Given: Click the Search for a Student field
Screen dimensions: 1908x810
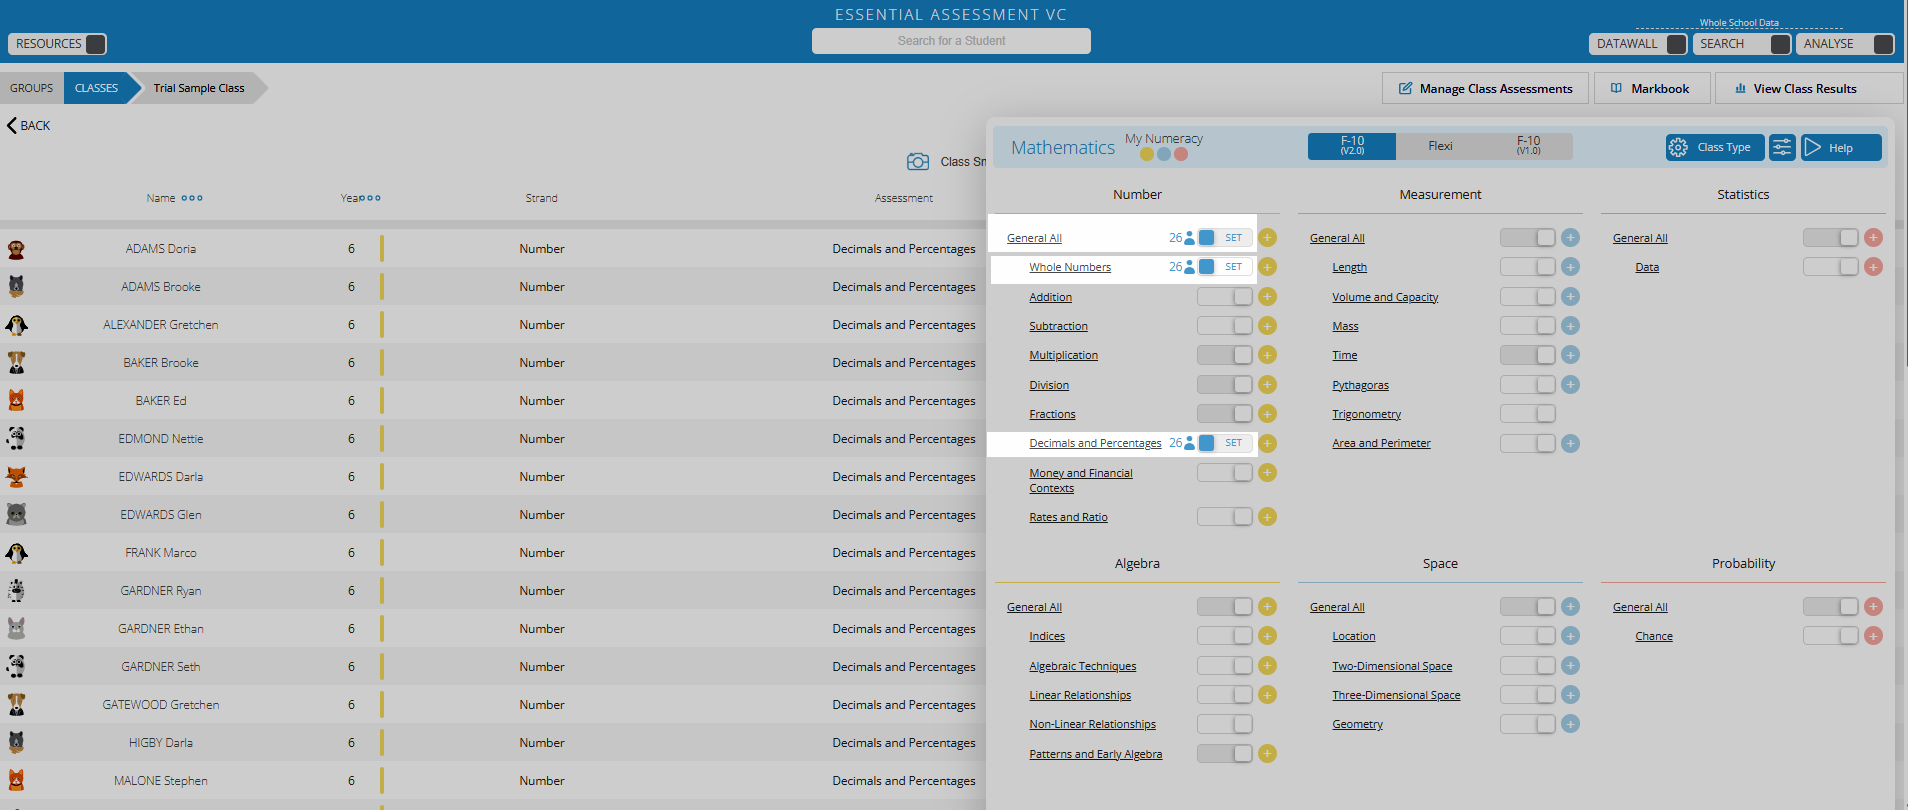Looking at the screenshot, I should [951, 41].
